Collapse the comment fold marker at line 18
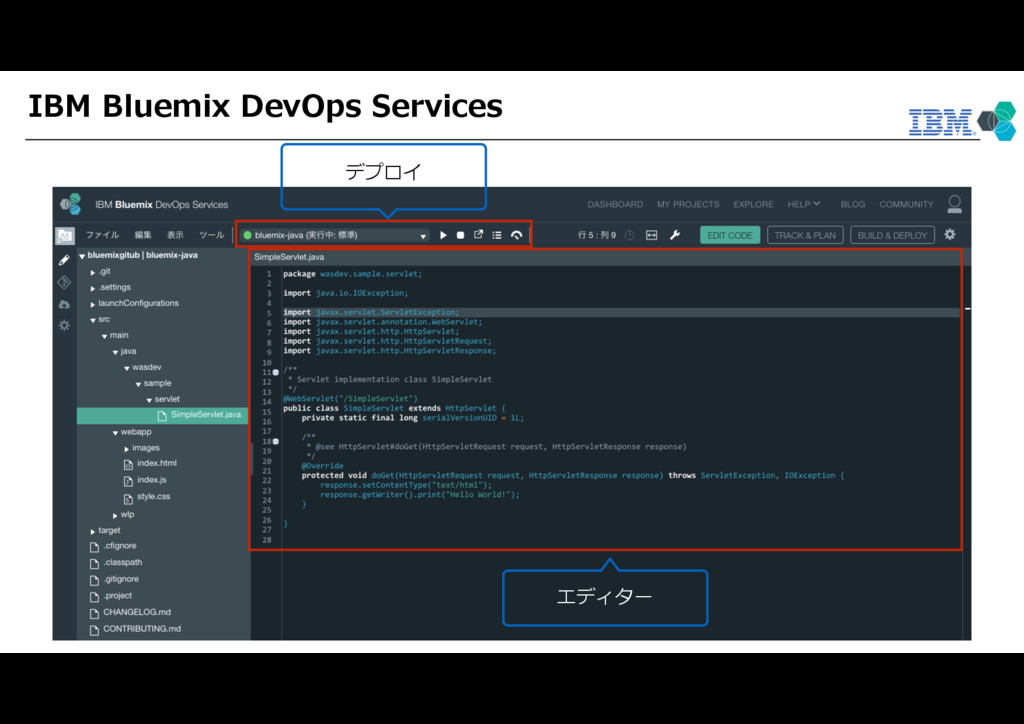This screenshot has width=1024, height=724. [276, 441]
